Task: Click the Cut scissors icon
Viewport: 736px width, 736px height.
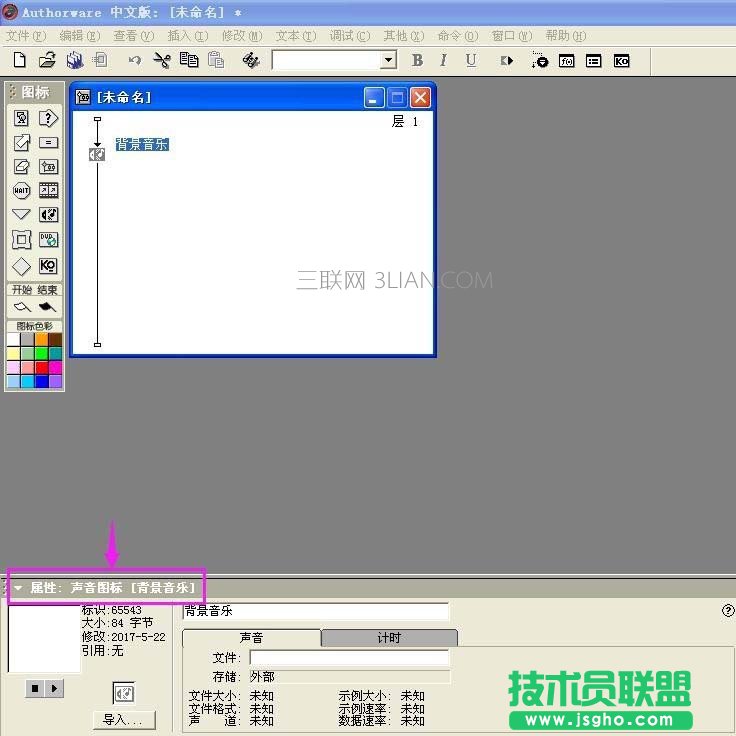Action: pyautogui.click(x=162, y=60)
